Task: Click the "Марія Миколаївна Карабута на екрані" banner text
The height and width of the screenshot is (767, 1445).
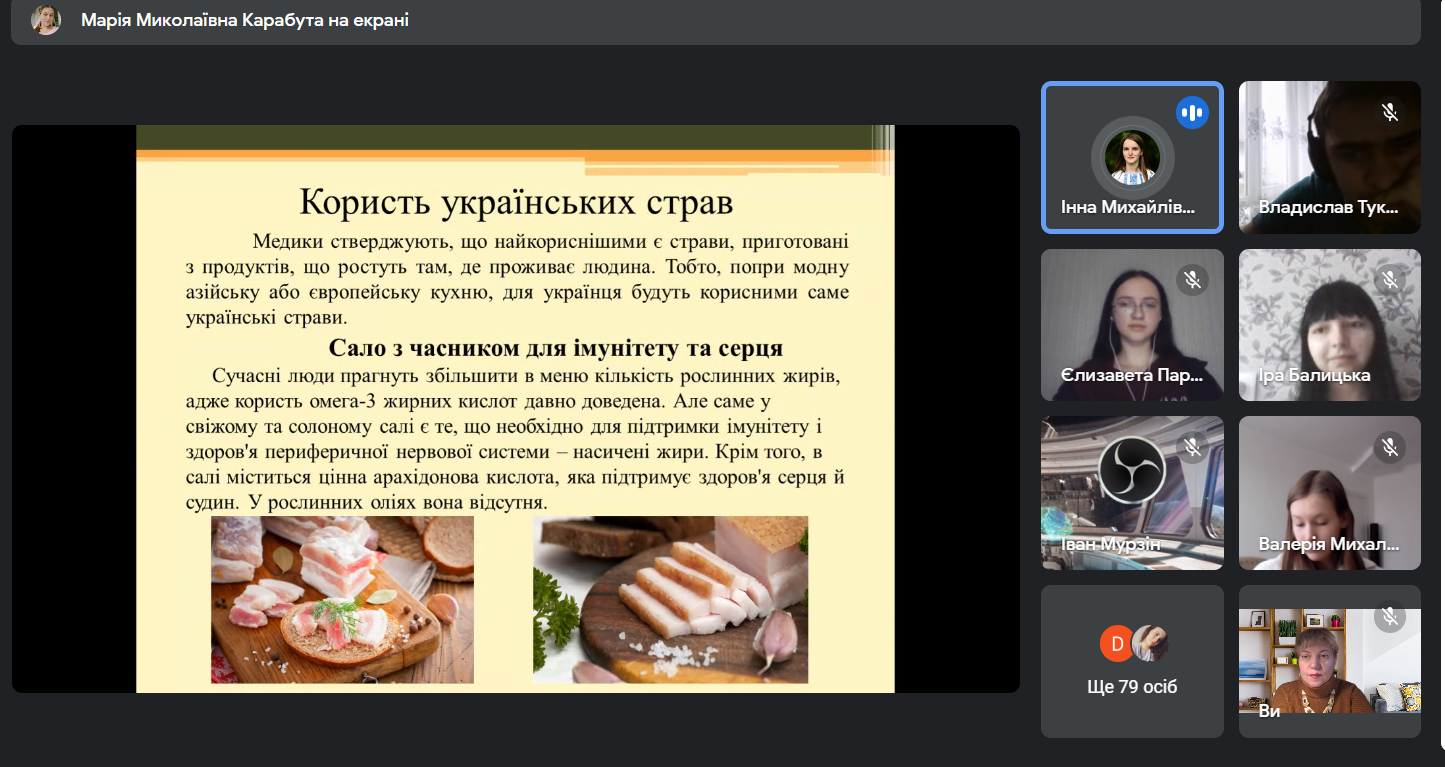Action: (x=244, y=20)
